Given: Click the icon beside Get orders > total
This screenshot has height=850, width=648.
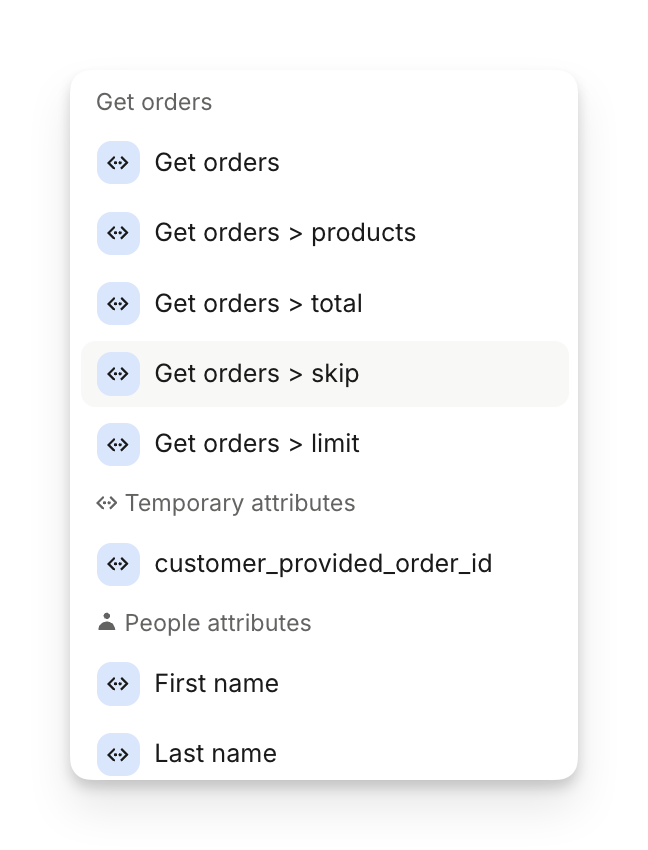Looking at the screenshot, I should click(x=118, y=303).
